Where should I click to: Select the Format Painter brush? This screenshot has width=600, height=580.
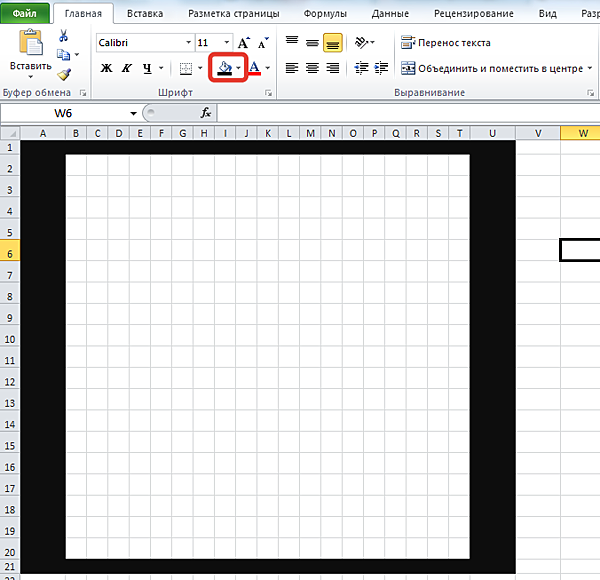coord(64,74)
